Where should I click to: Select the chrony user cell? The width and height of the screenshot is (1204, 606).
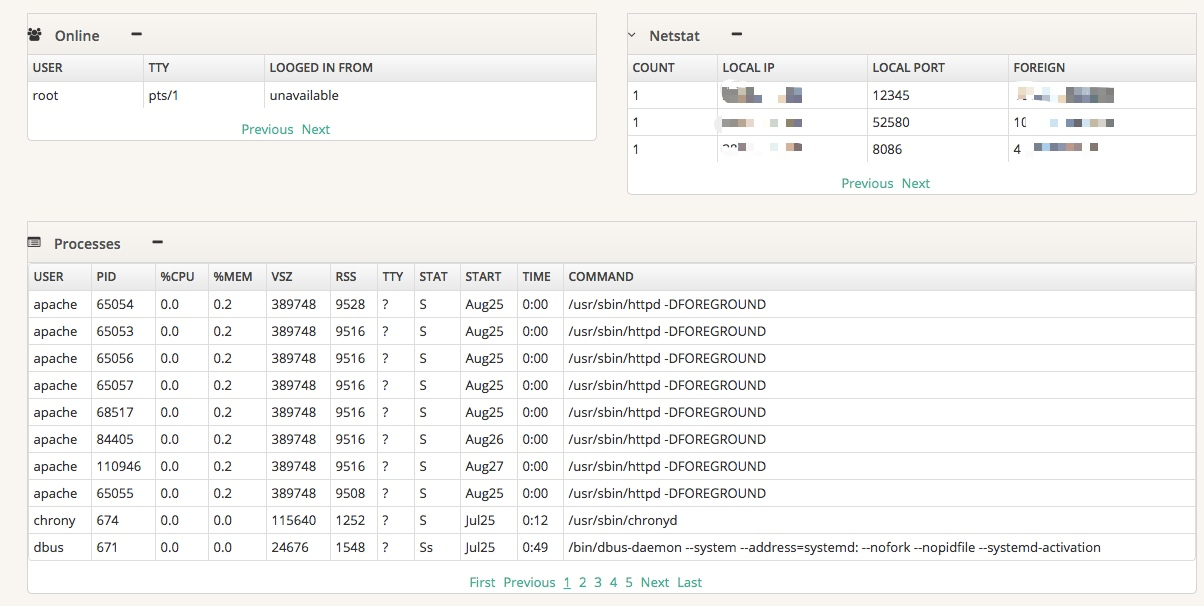60,520
